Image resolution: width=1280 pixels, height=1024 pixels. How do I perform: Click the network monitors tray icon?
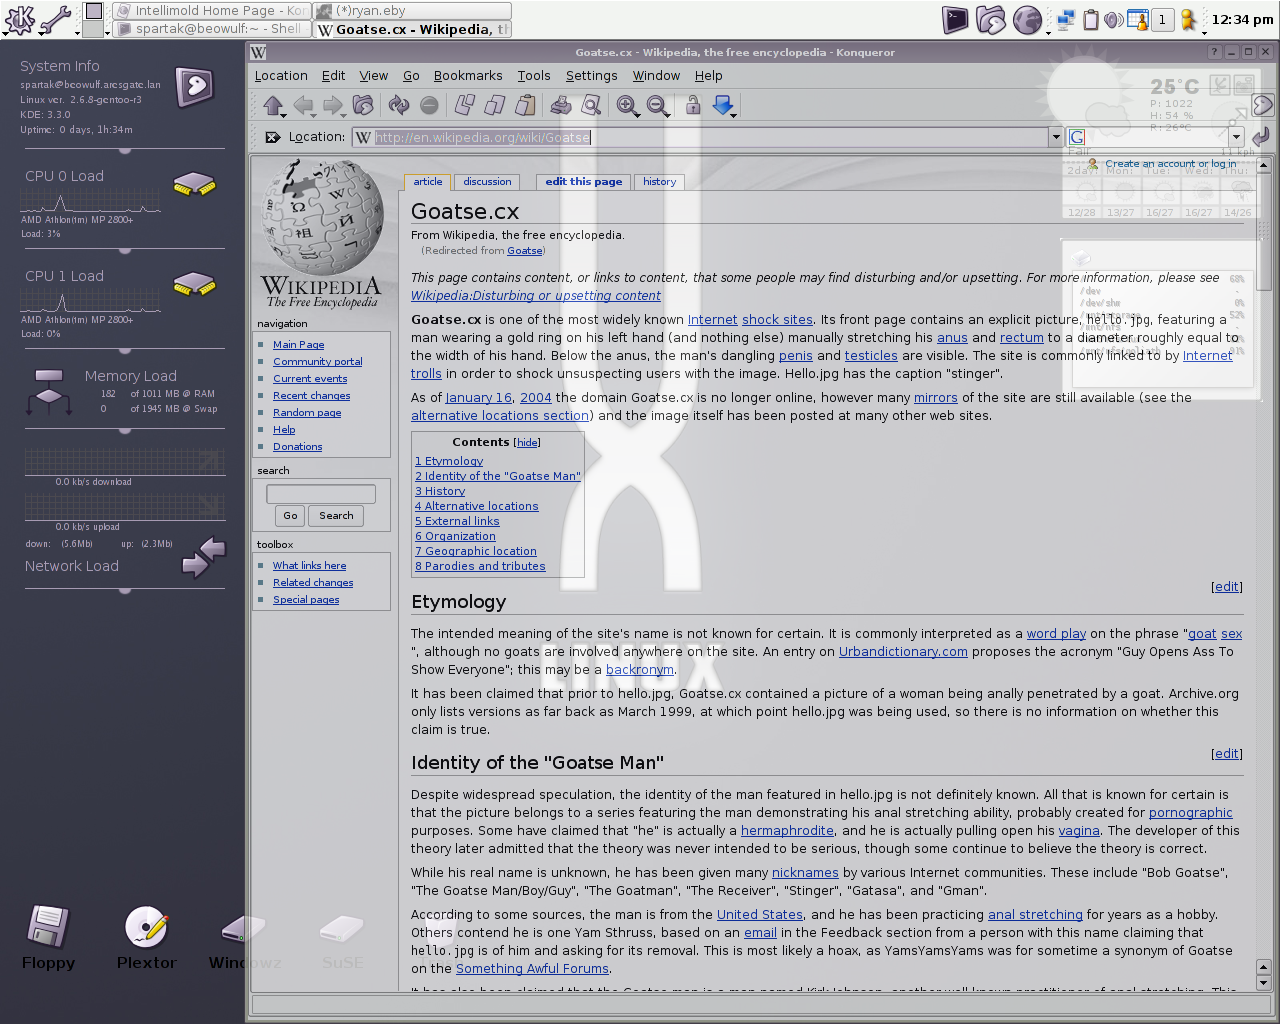coord(1066,19)
